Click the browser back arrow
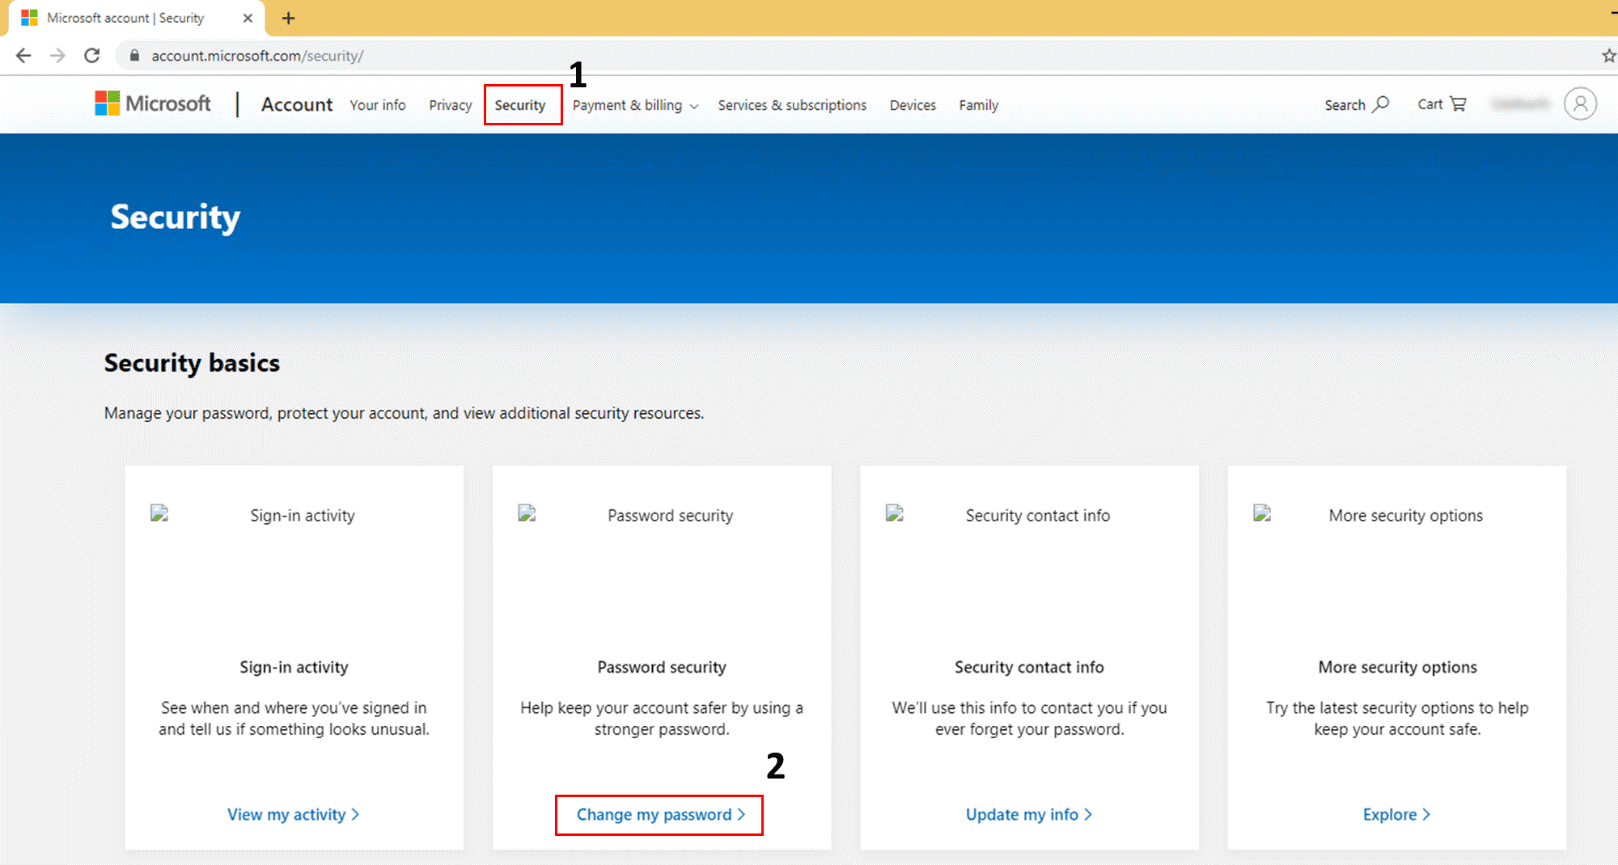The height and width of the screenshot is (865, 1618). click(23, 56)
